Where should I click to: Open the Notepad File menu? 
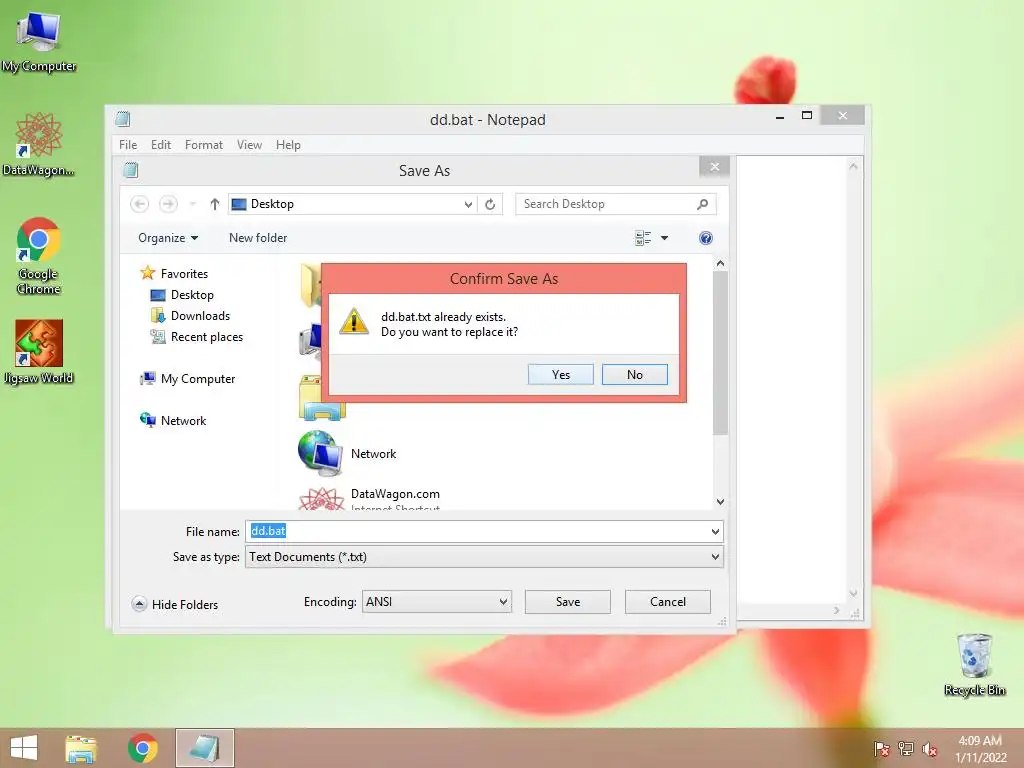click(128, 144)
